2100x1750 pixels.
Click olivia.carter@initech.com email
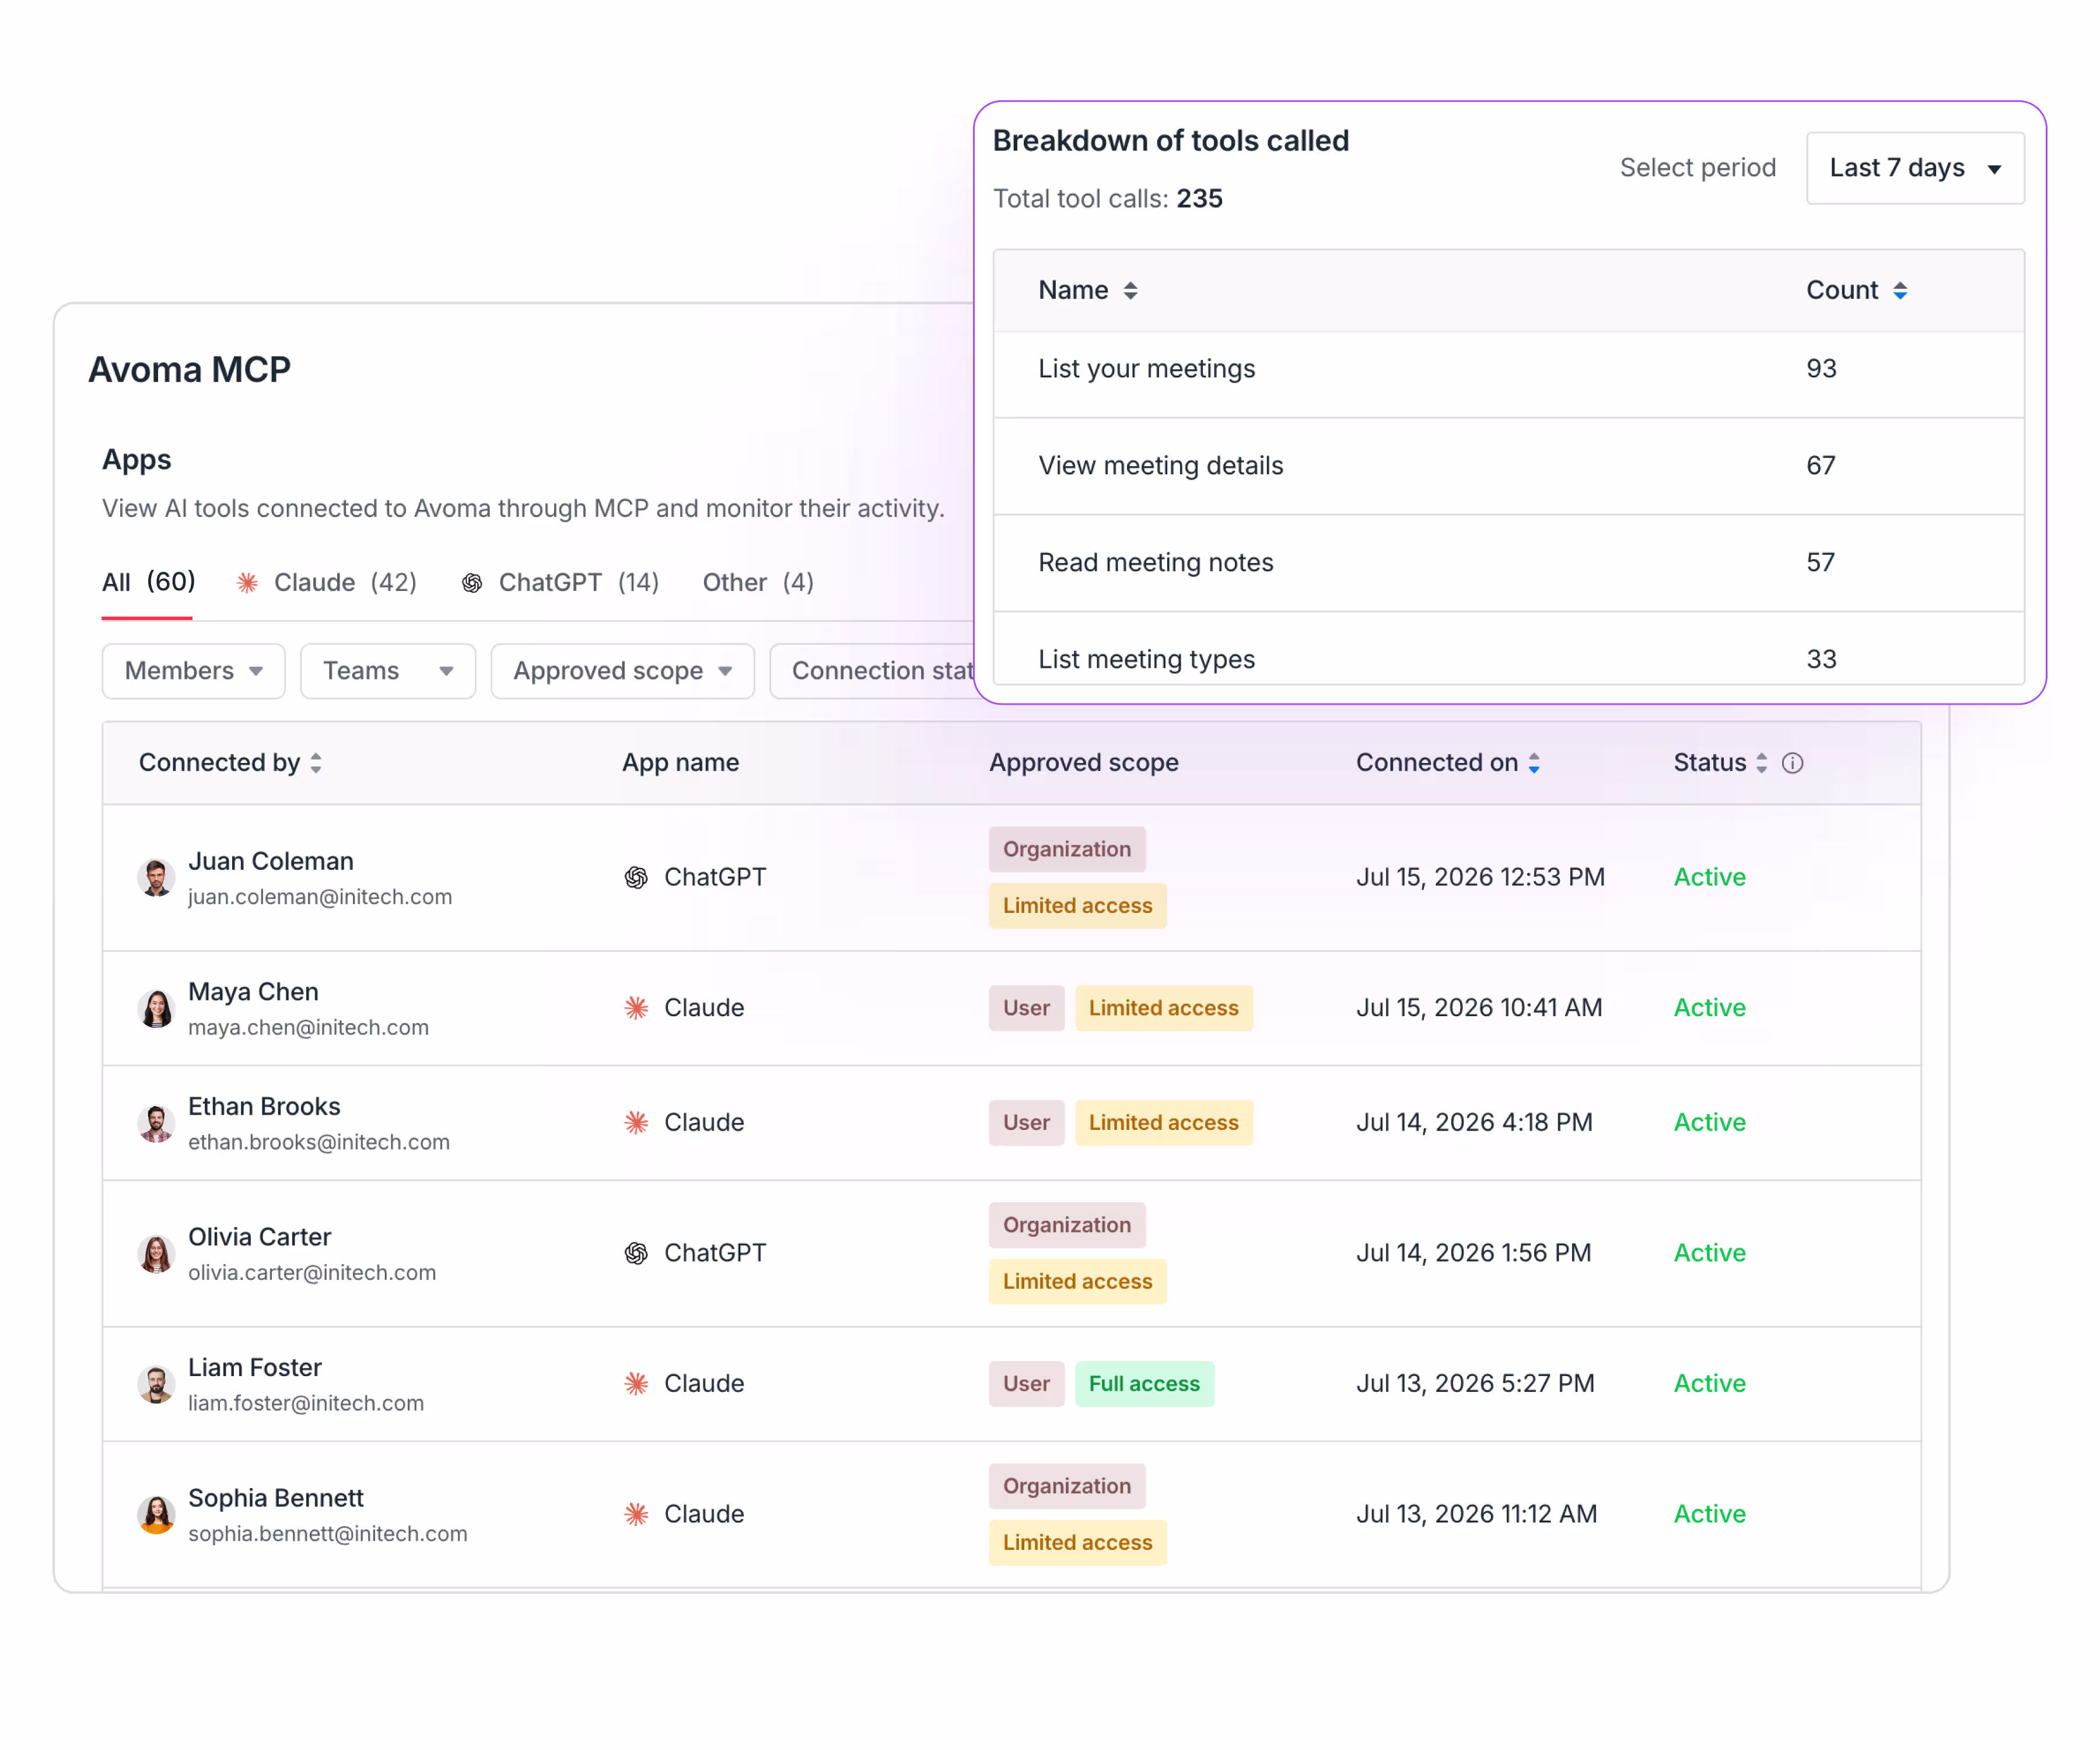coord(312,1273)
